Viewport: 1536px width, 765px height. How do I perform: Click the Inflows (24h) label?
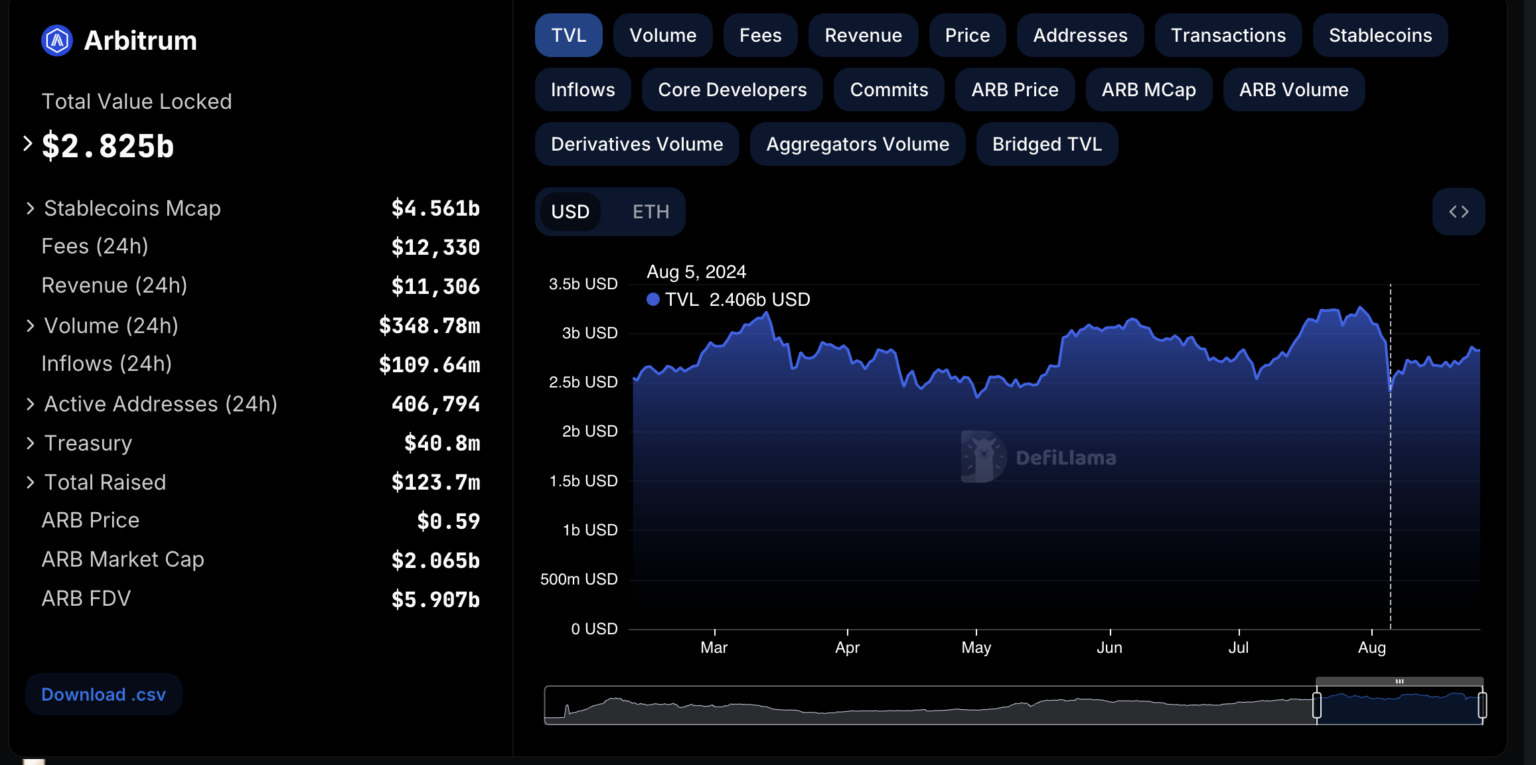tap(107, 364)
